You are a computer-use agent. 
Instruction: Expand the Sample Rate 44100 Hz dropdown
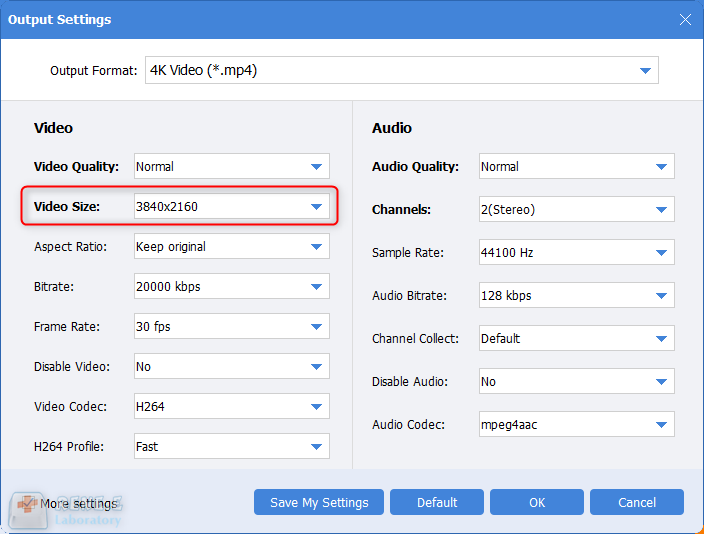(576, 252)
